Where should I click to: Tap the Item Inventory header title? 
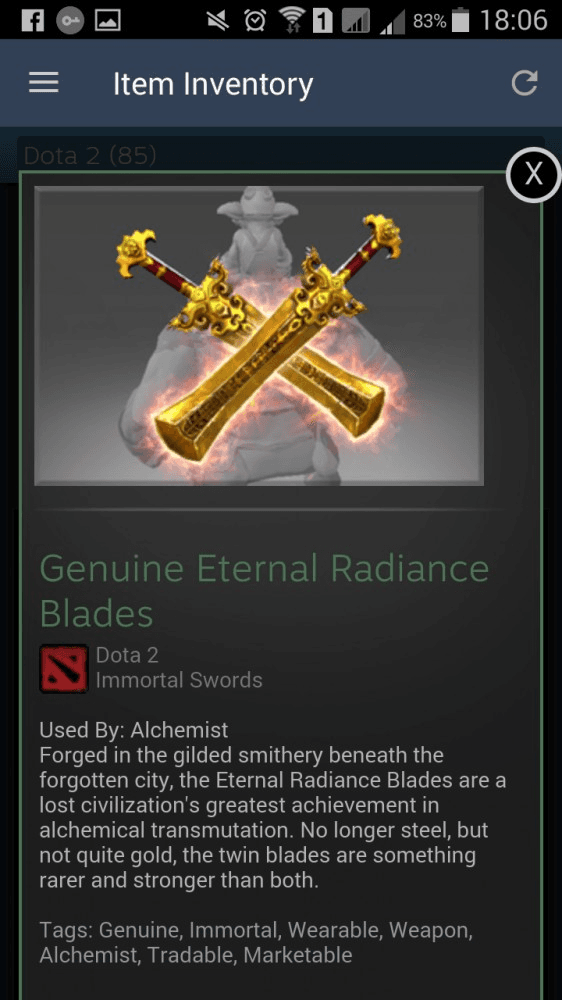(x=213, y=84)
